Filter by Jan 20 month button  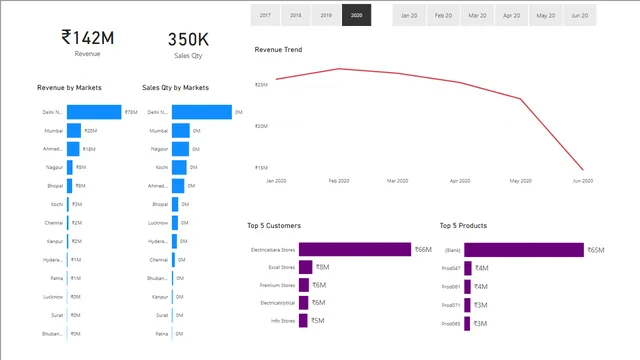409,16
